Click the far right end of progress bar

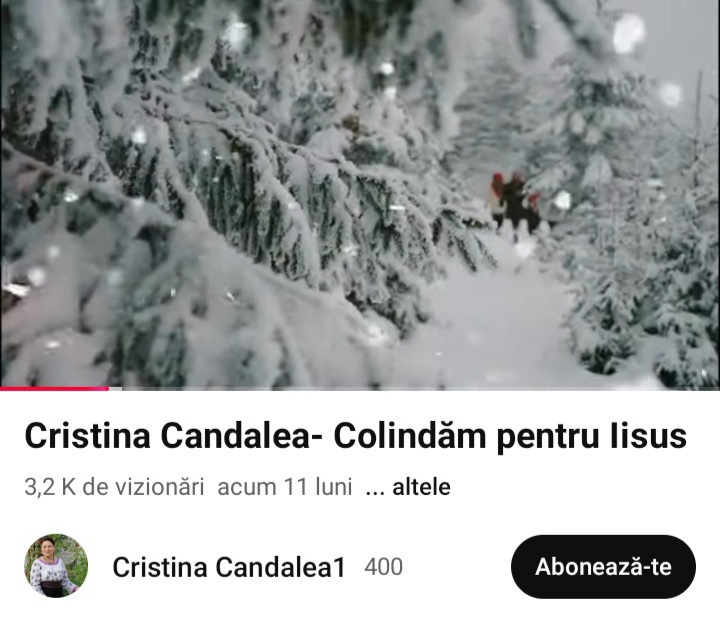[x=717, y=388]
